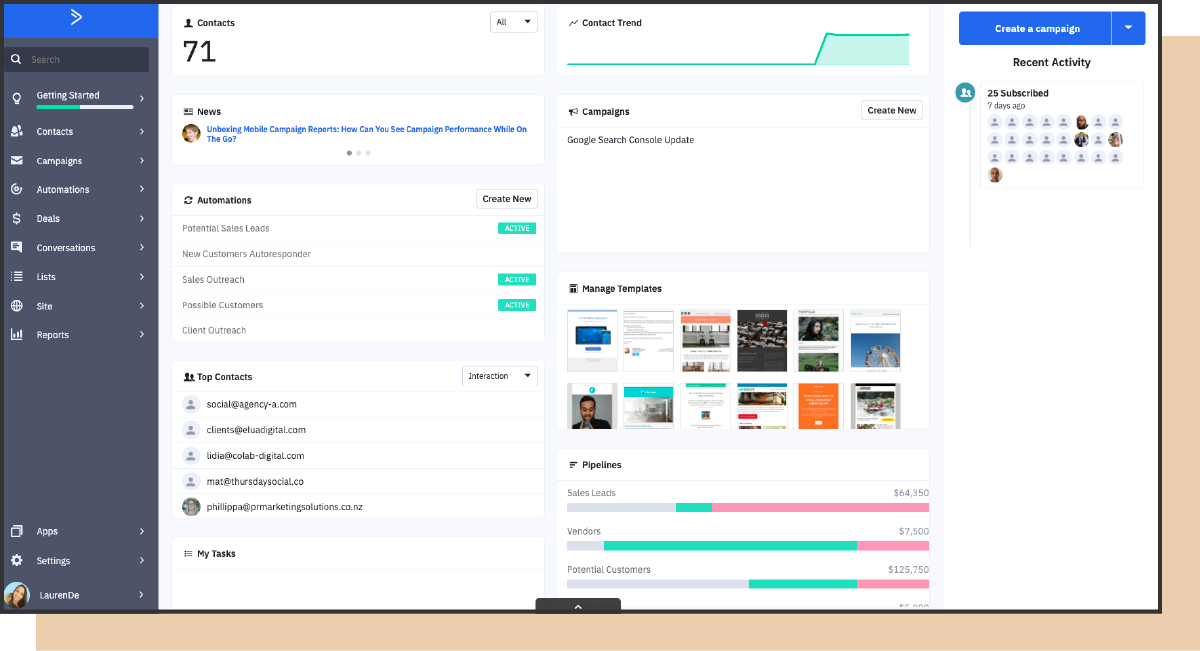Open Site using the globe icon

[18, 305]
